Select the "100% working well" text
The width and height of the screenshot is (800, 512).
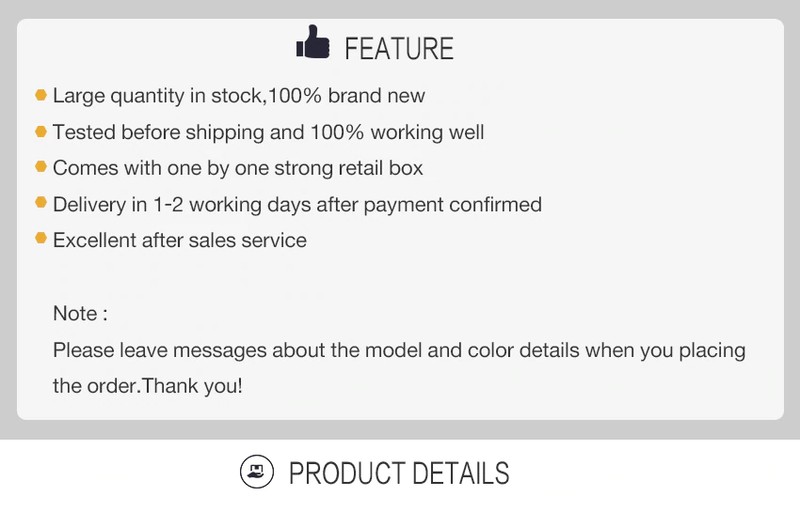point(398,132)
